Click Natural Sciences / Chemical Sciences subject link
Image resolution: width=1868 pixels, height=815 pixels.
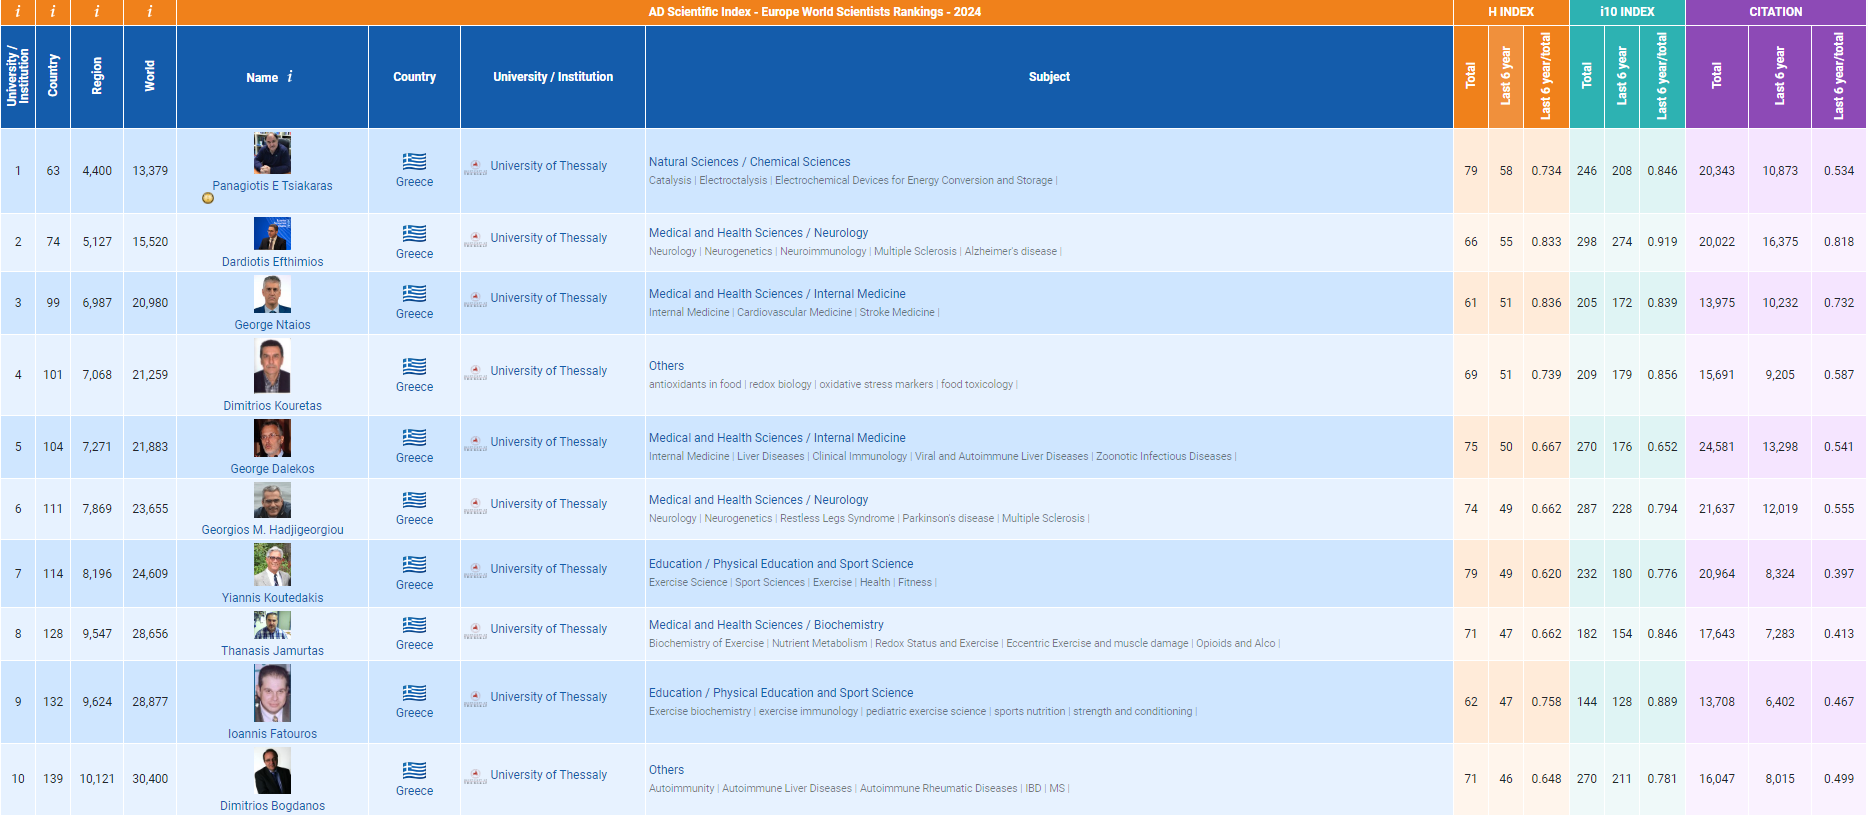pyautogui.click(x=749, y=162)
